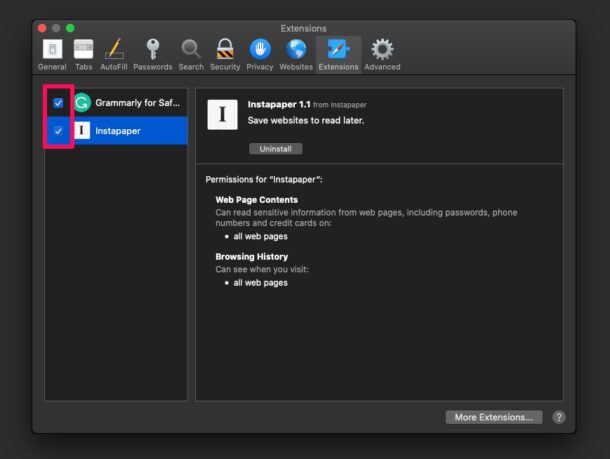
Task: Disable the Grammarly for Safari extension checkbox
Action: point(58,103)
